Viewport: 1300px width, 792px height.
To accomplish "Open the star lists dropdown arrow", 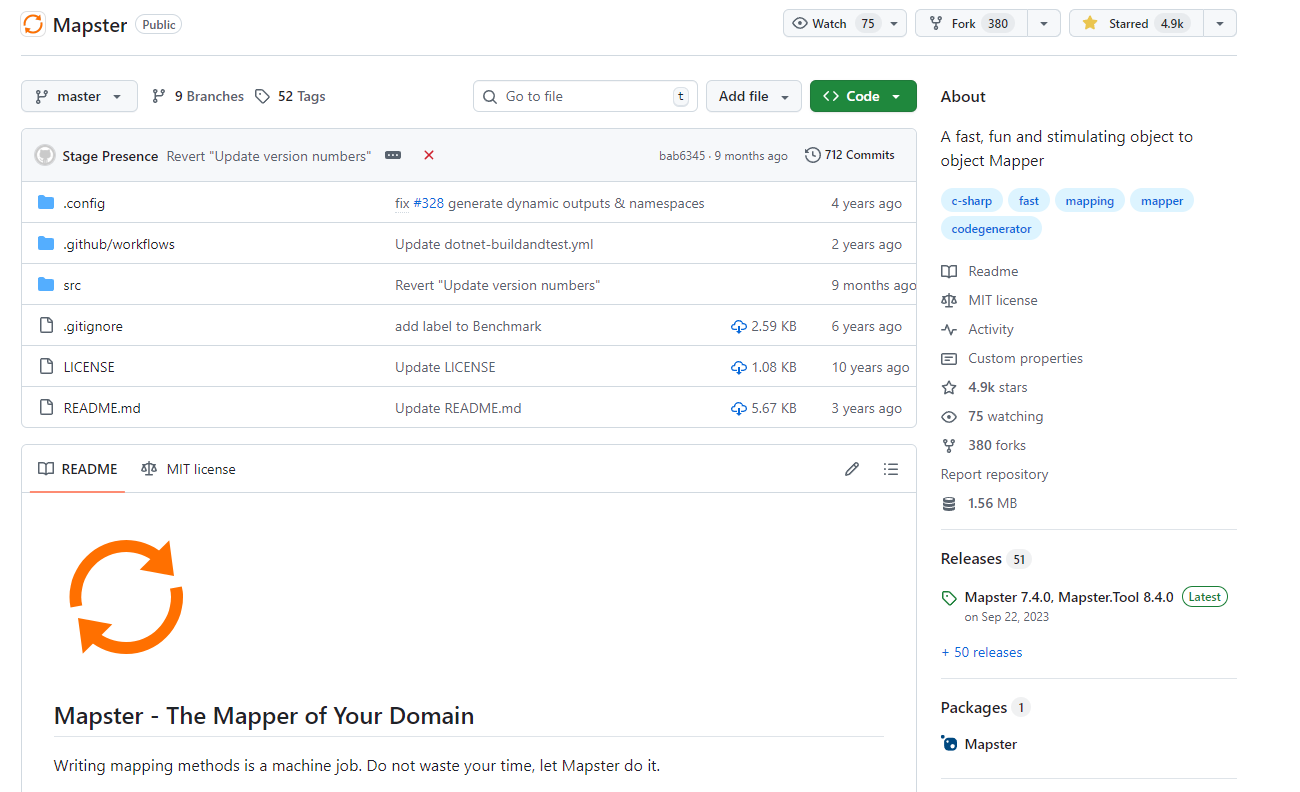I will [x=1220, y=23].
